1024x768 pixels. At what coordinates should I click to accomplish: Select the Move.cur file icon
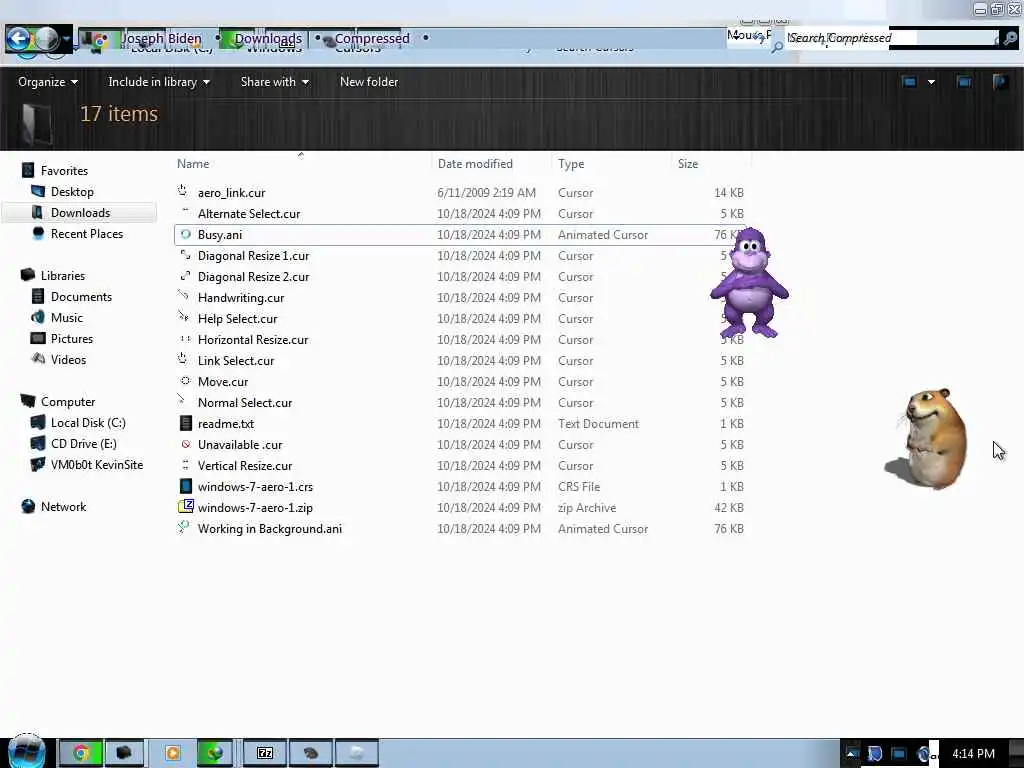pyautogui.click(x=185, y=381)
